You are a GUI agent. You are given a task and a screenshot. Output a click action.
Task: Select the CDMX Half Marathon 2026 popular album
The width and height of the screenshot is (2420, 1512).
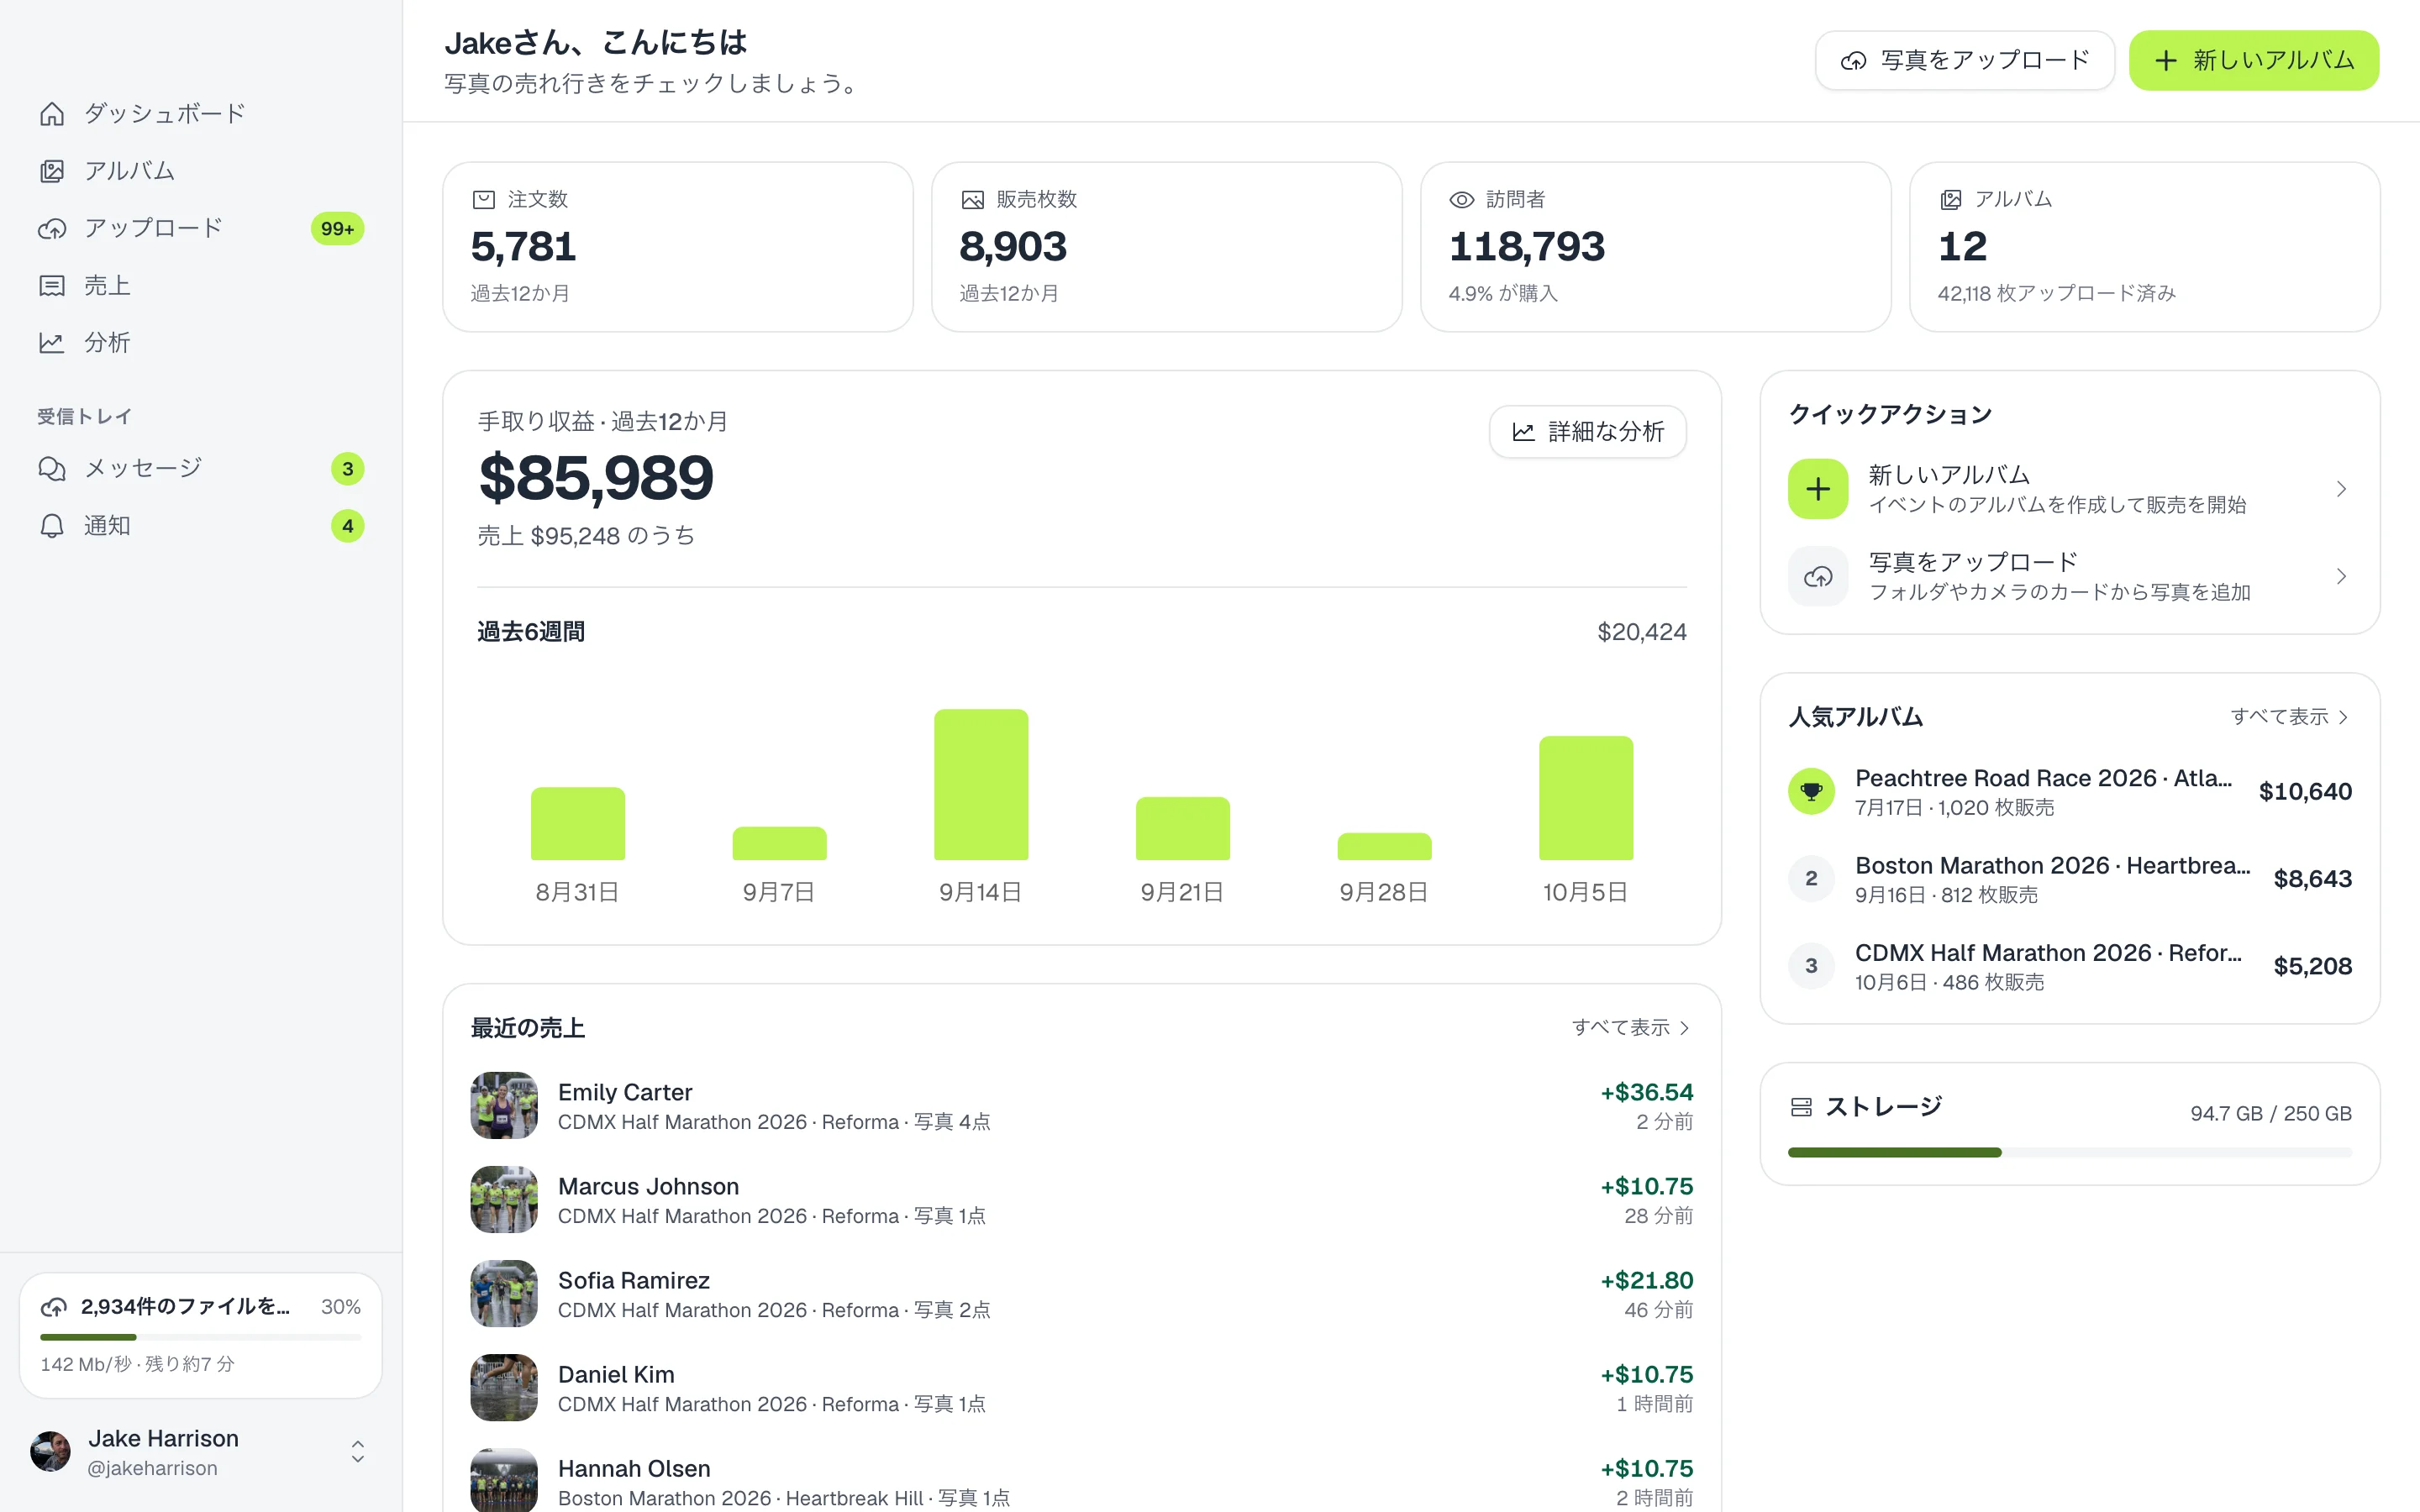[x=2070, y=966]
